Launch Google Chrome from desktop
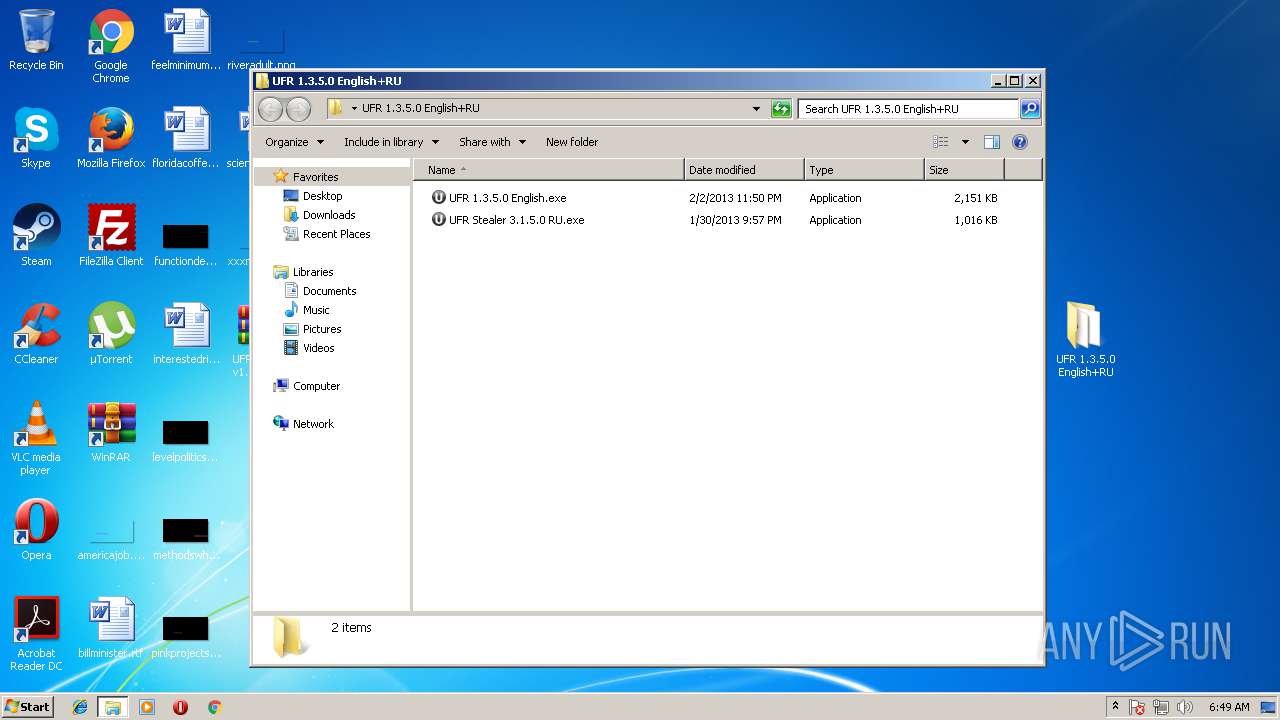 point(111,46)
